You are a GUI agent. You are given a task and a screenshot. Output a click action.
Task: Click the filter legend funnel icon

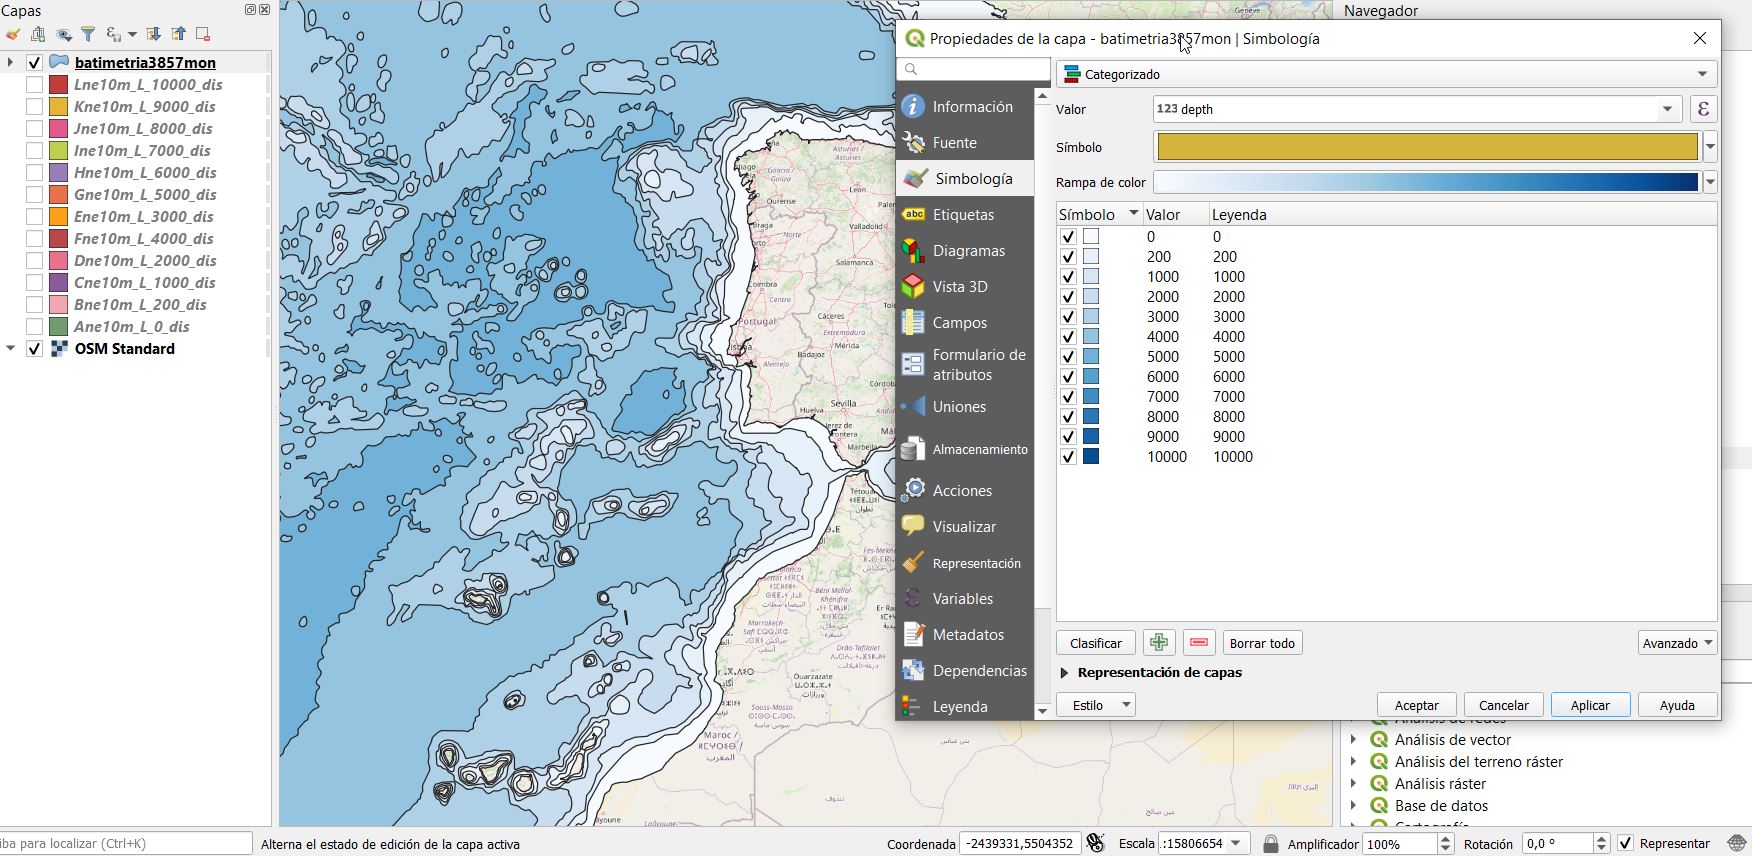click(x=88, y=34)
